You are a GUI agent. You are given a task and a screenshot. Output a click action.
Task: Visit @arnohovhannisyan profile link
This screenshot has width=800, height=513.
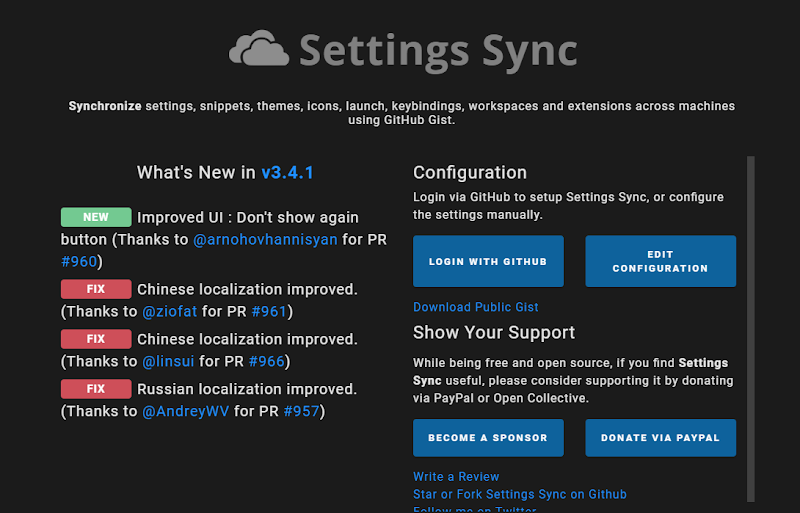[x=265, y=240]
